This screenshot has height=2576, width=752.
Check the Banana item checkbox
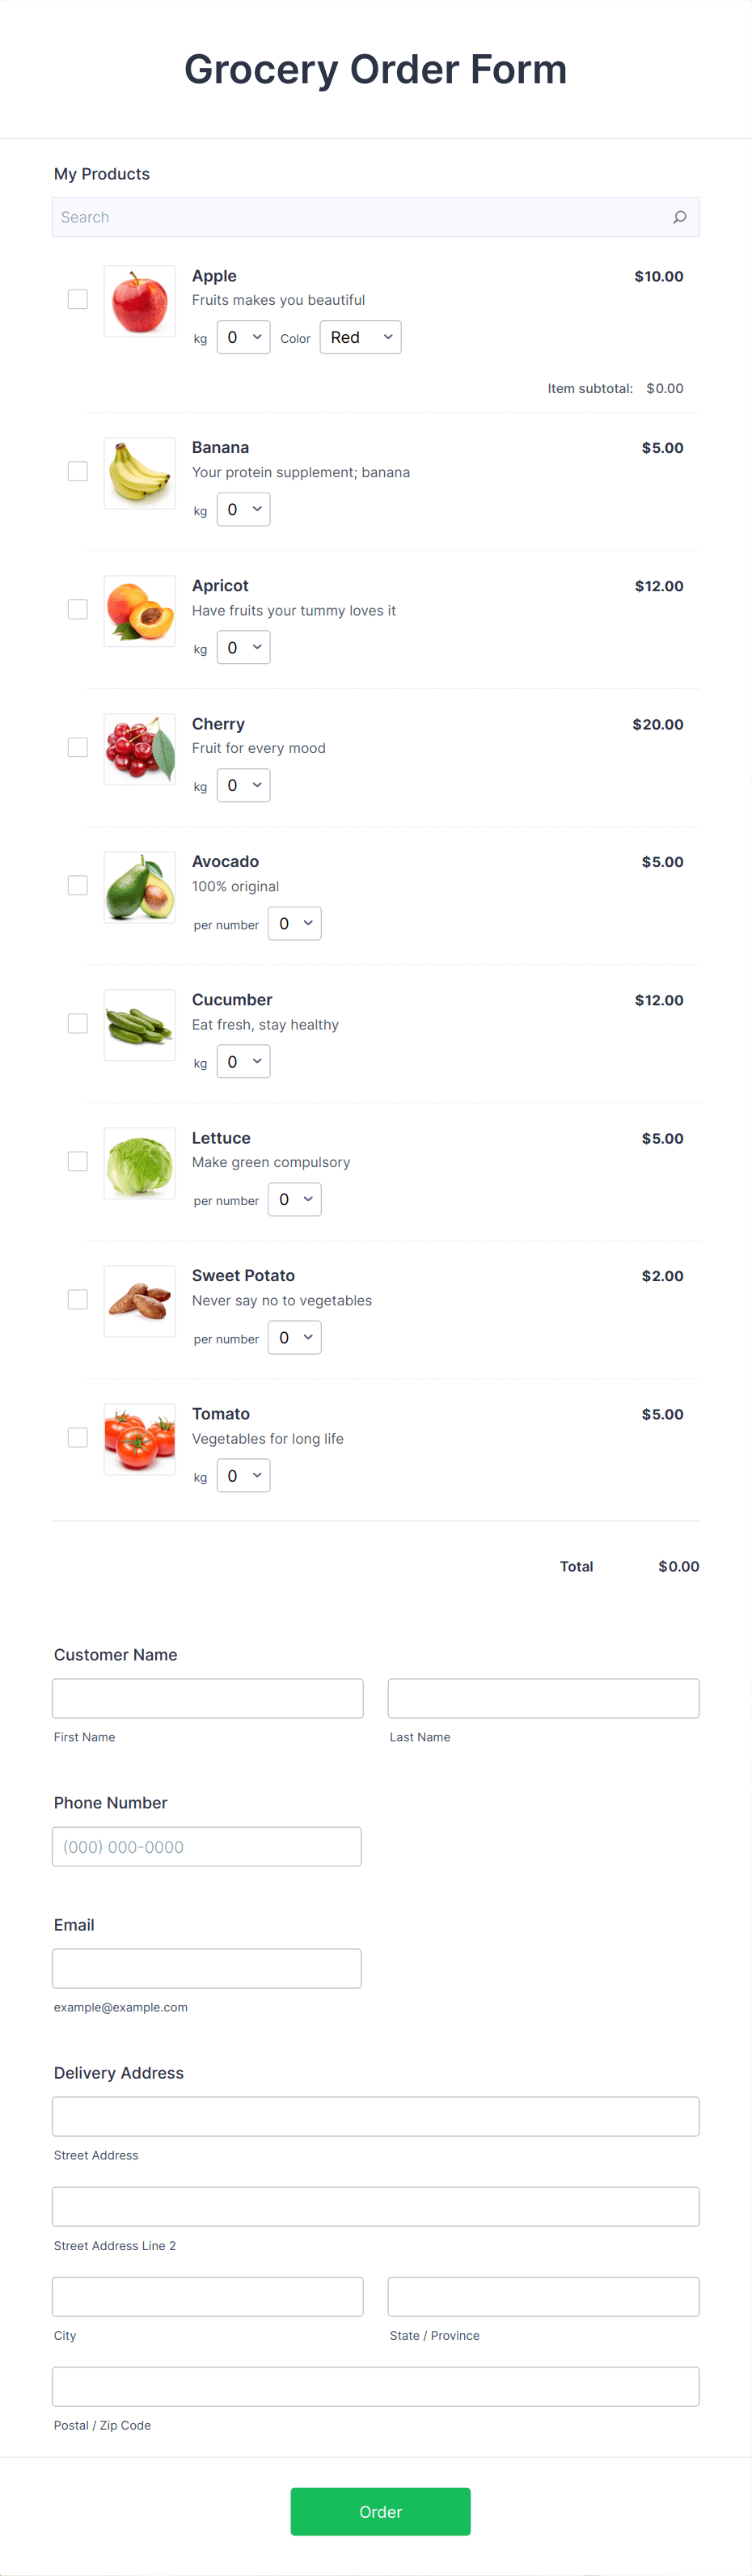click(x=77, y=470)
